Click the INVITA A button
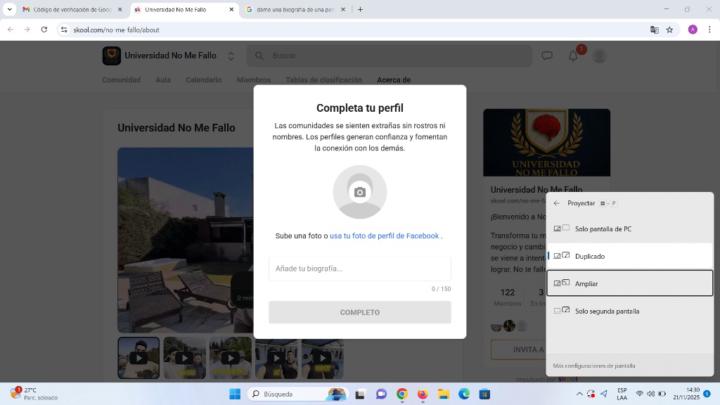Screen dimensions: 720x405 tap(519, 349)
